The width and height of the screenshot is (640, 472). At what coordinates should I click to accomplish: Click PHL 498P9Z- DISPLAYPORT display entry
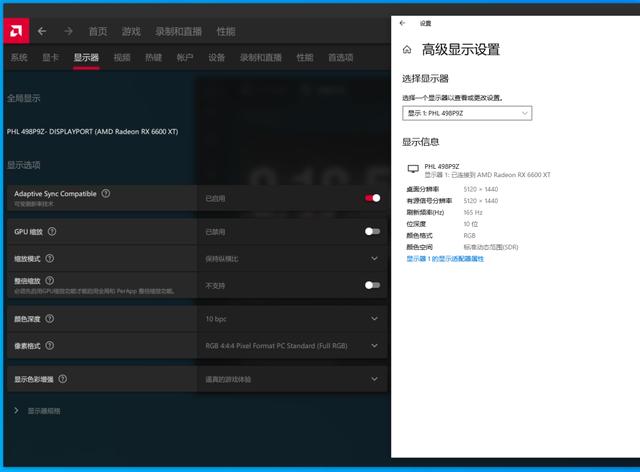click(92, 131)
